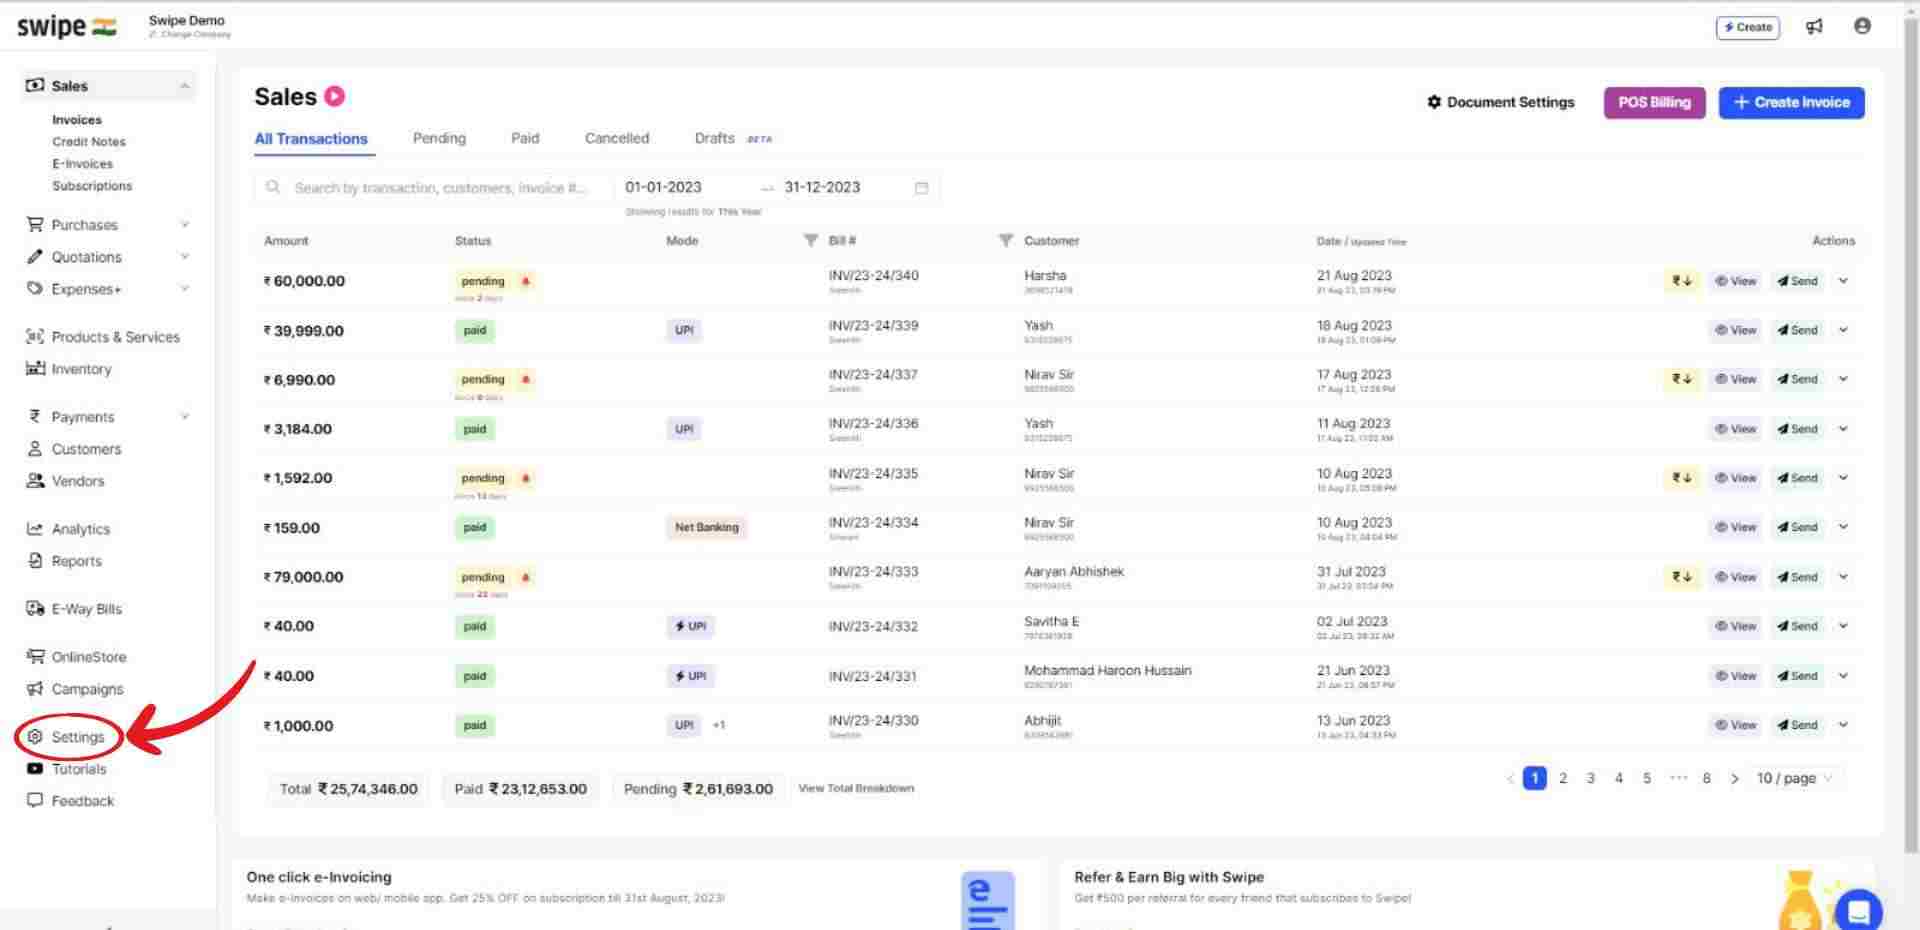1920x930 pixels.
Task: Open Reports in the sidebar
Action: click(x=77, y=561)
